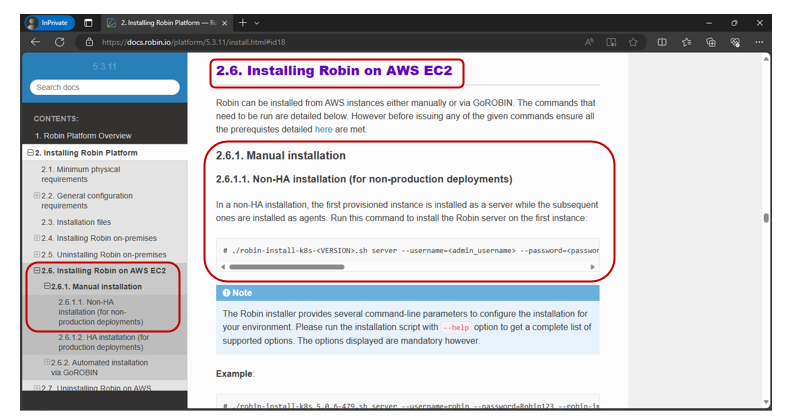Click the CONTENTS: sidebar label

56,119
